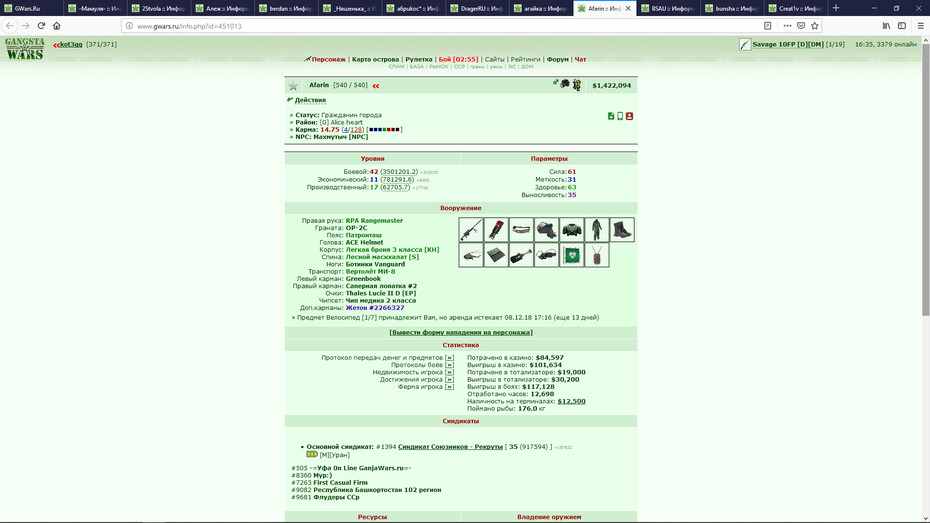Click the red contact card icon
Image resolution: width=930 pixels, height=523 pixels.
coord(629,116)
